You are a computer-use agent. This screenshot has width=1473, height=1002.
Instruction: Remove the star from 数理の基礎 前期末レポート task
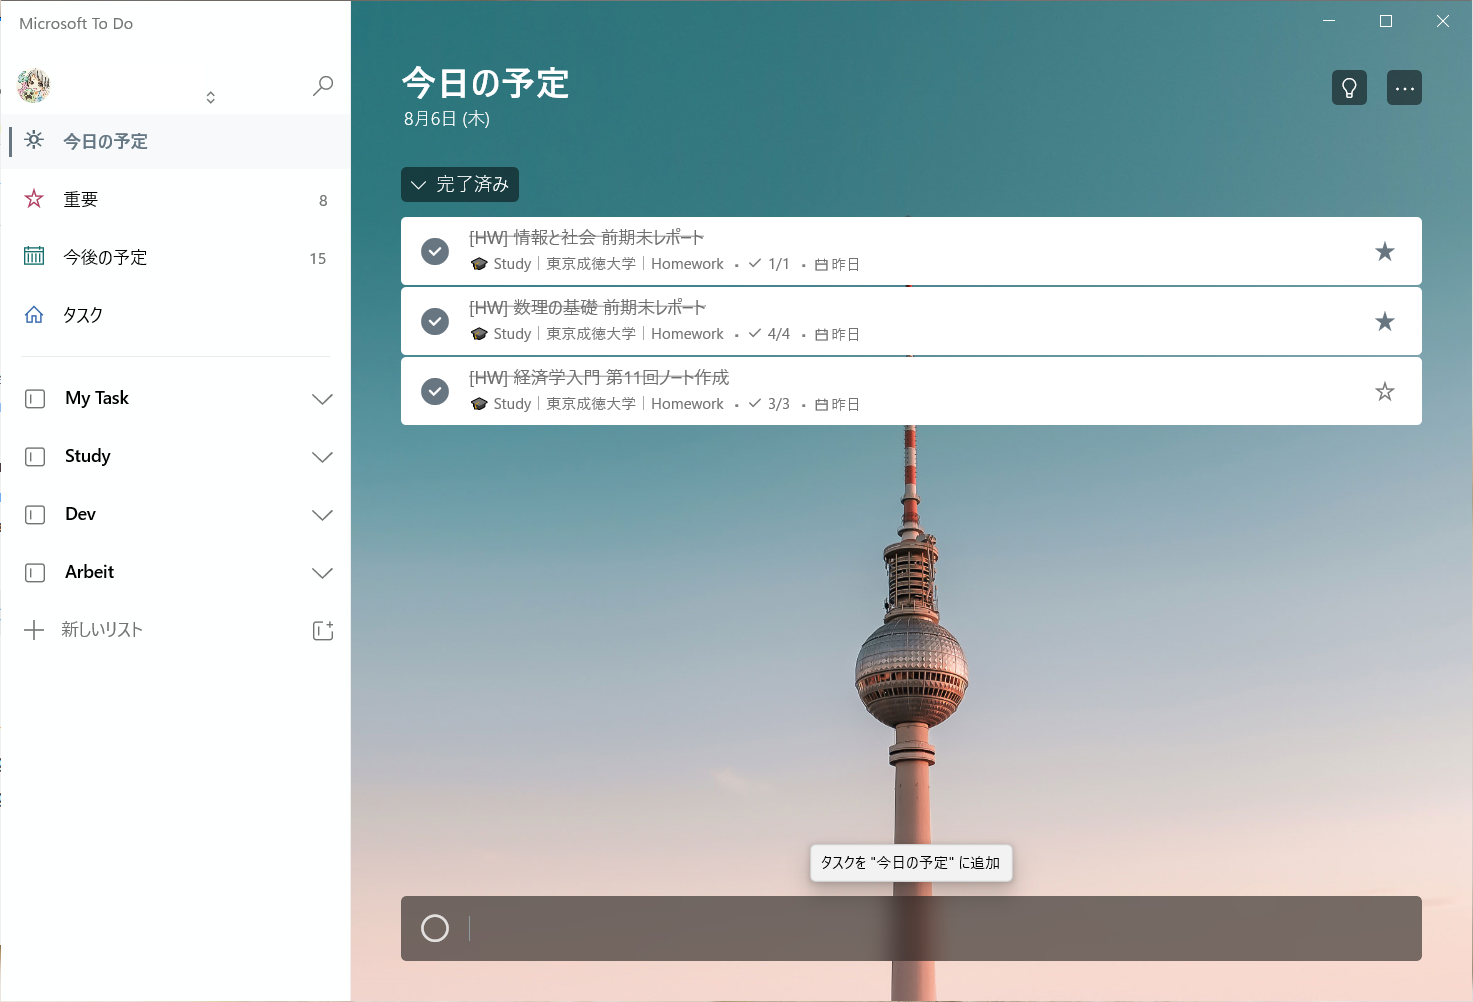click(x=1384, y=322)
